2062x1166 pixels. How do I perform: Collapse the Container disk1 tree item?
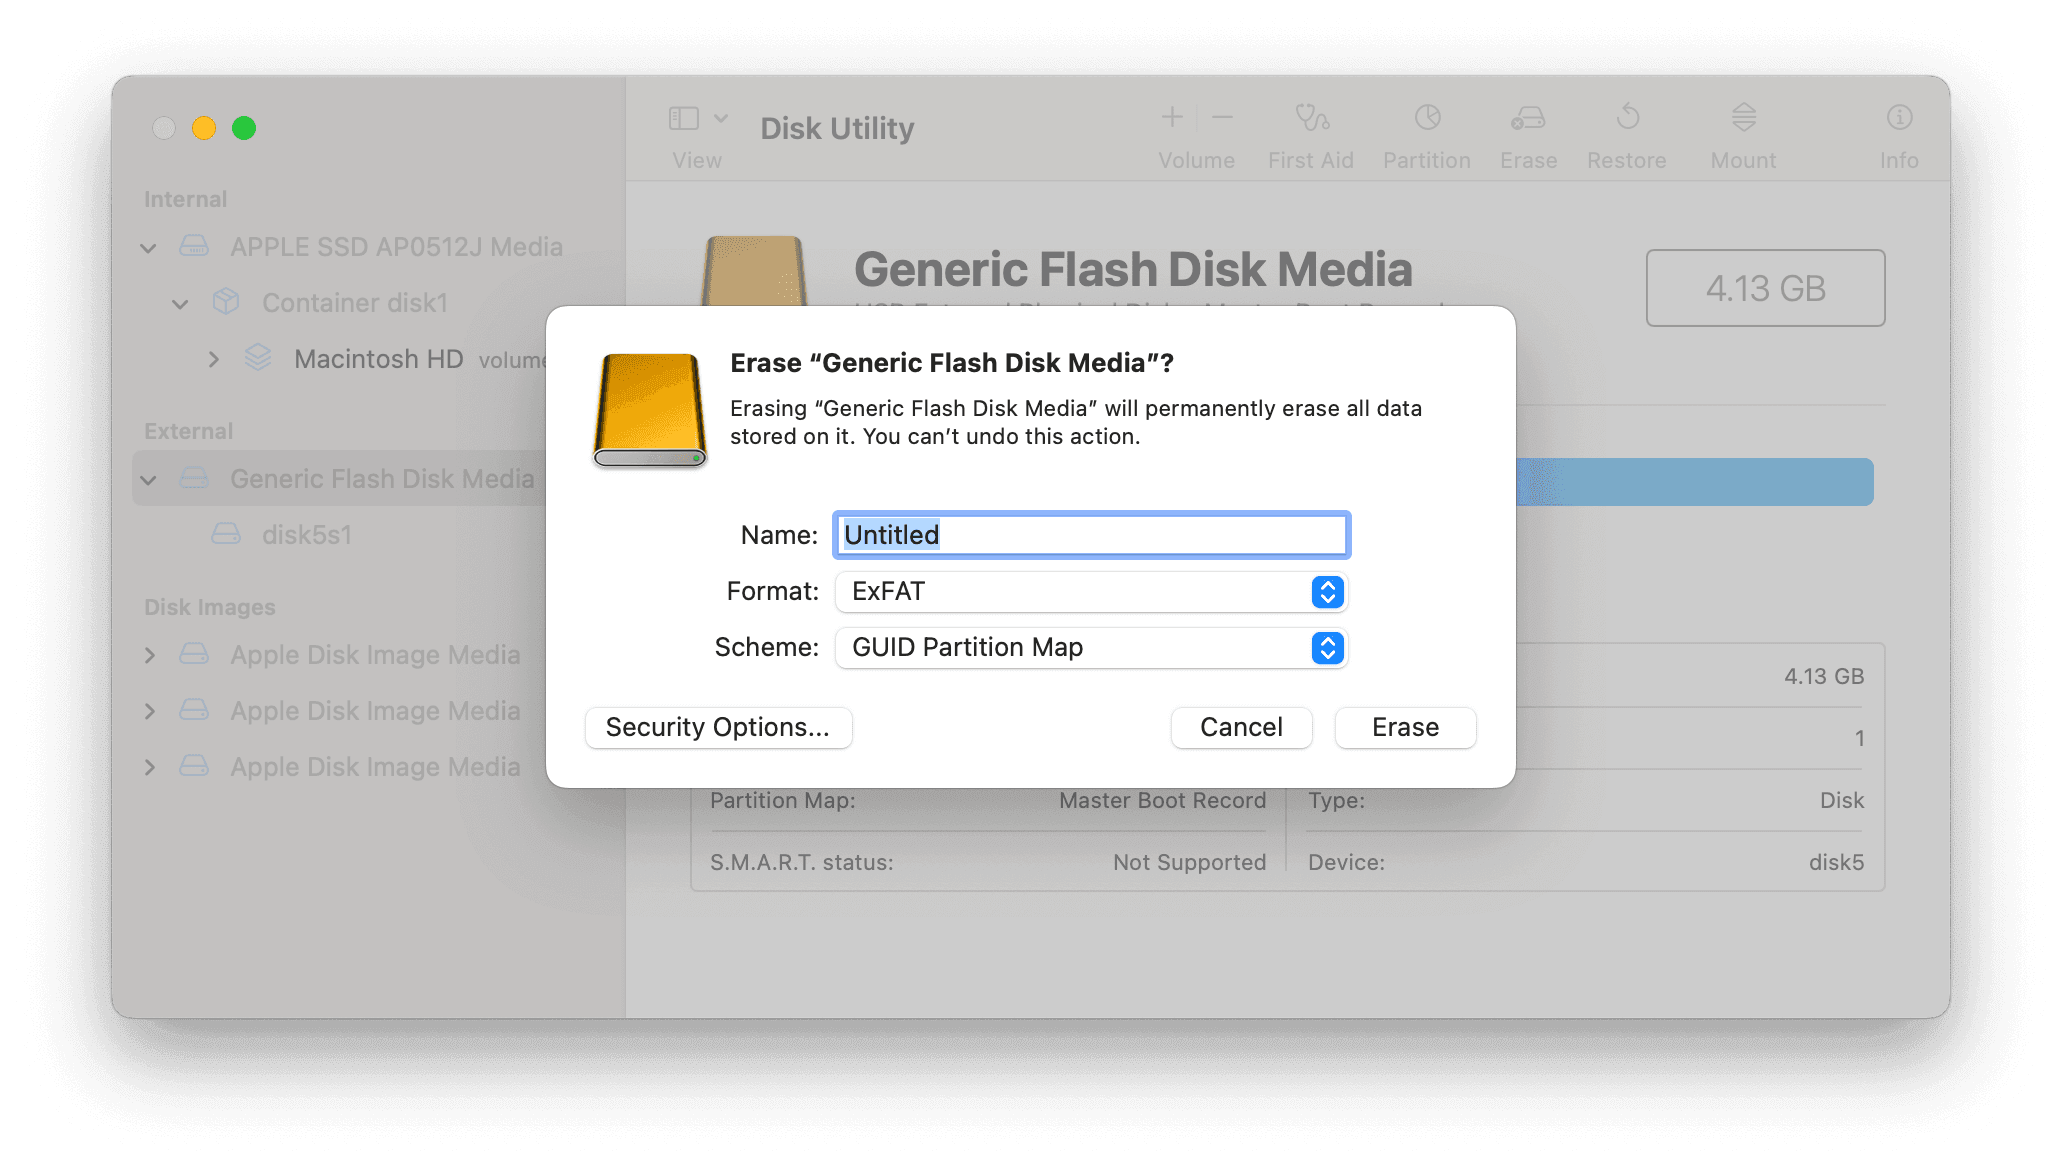180,303
